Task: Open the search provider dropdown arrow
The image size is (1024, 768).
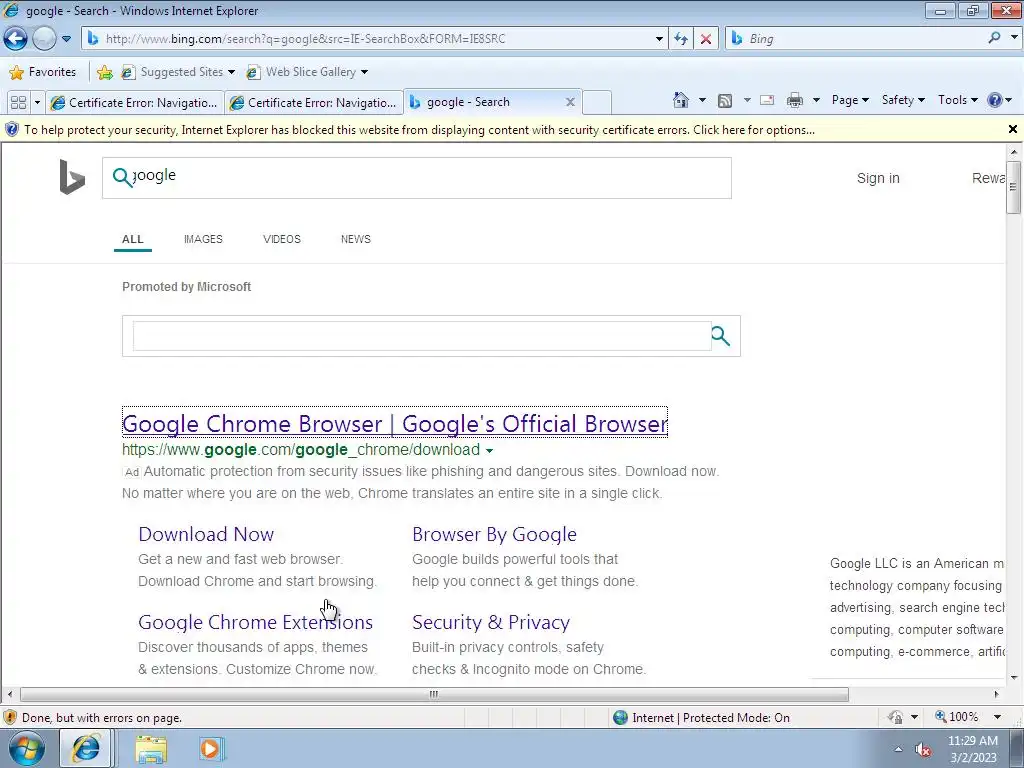Action: [x=1014, y=38]
